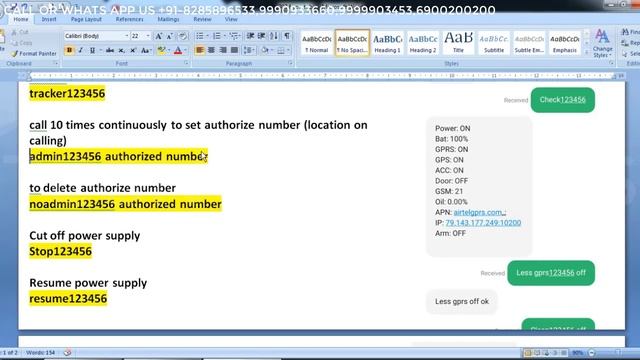The image size is (640, 360).
Task: Open the Review tab
Action: tap(202, 19)
